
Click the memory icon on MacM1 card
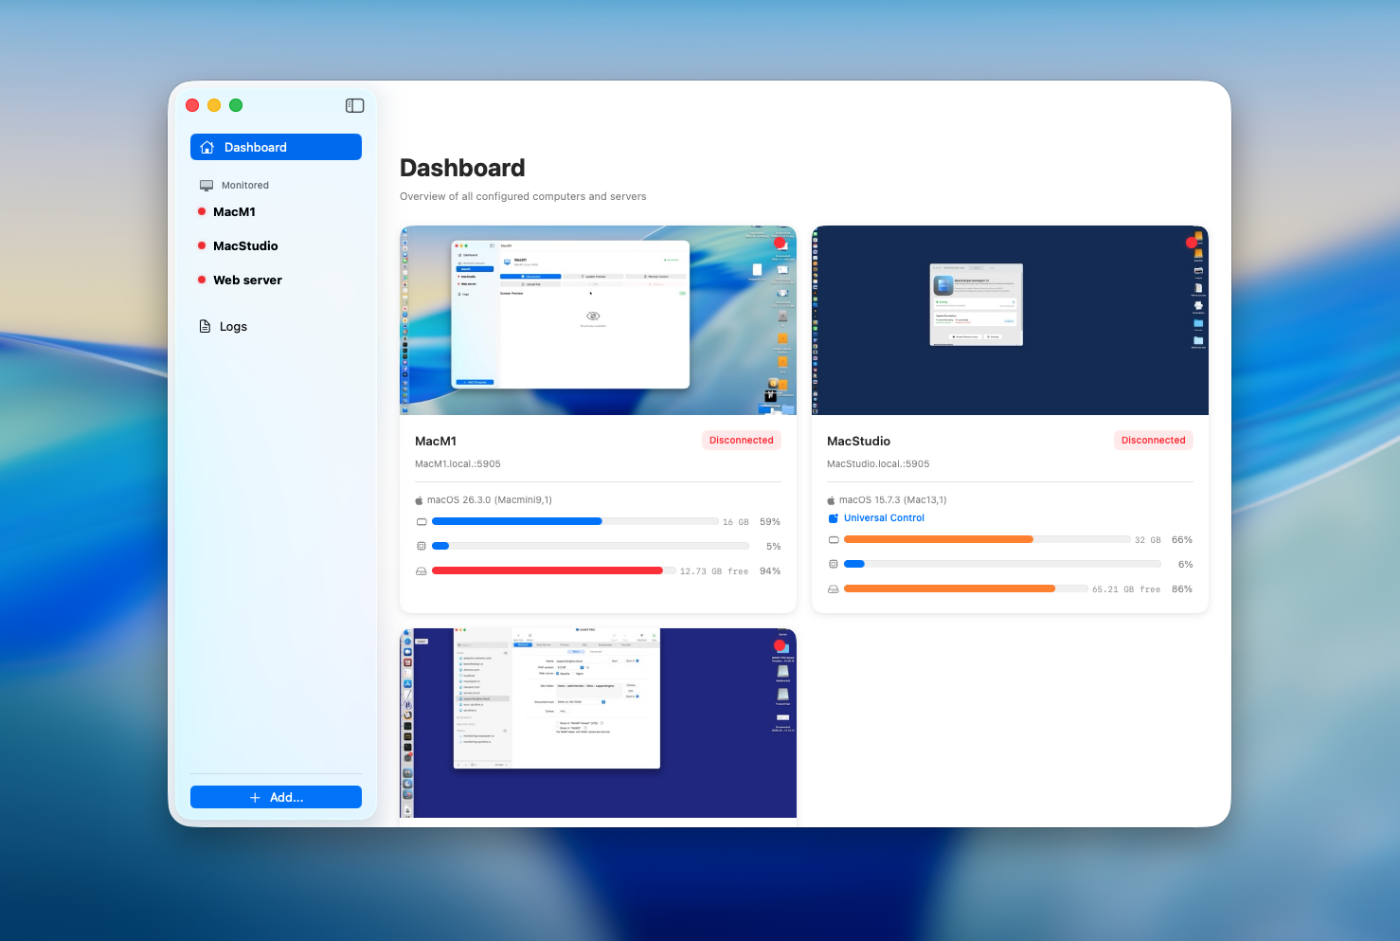[421, 522]
